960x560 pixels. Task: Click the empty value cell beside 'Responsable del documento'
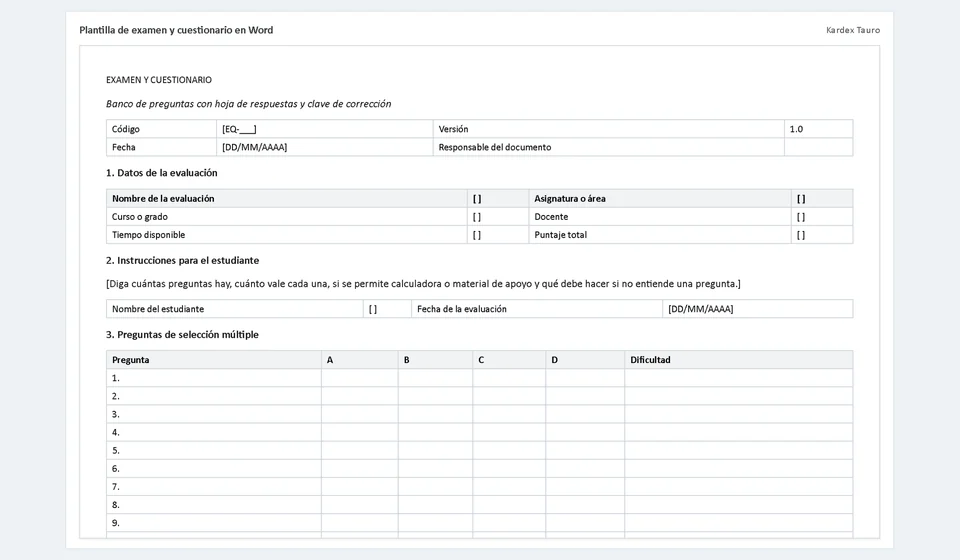point(819,147)
